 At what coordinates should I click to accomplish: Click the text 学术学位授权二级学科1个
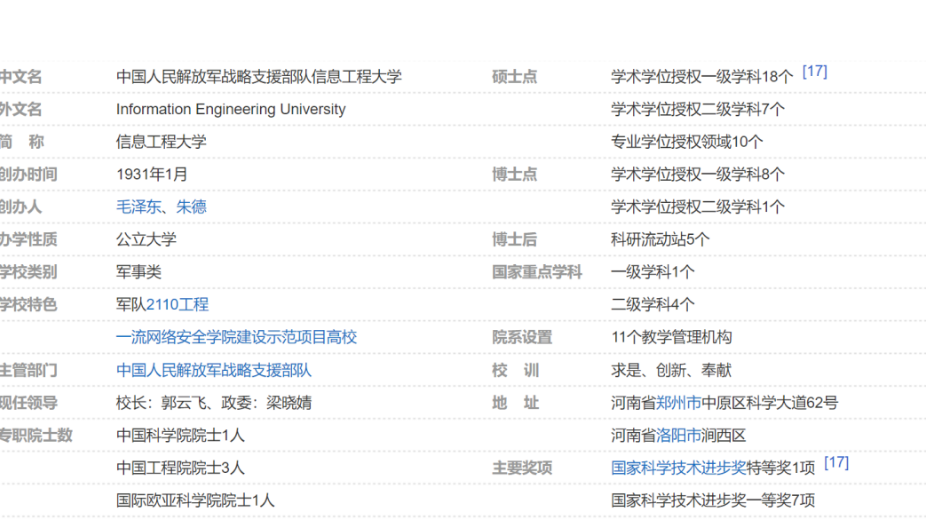pos(697,207)
